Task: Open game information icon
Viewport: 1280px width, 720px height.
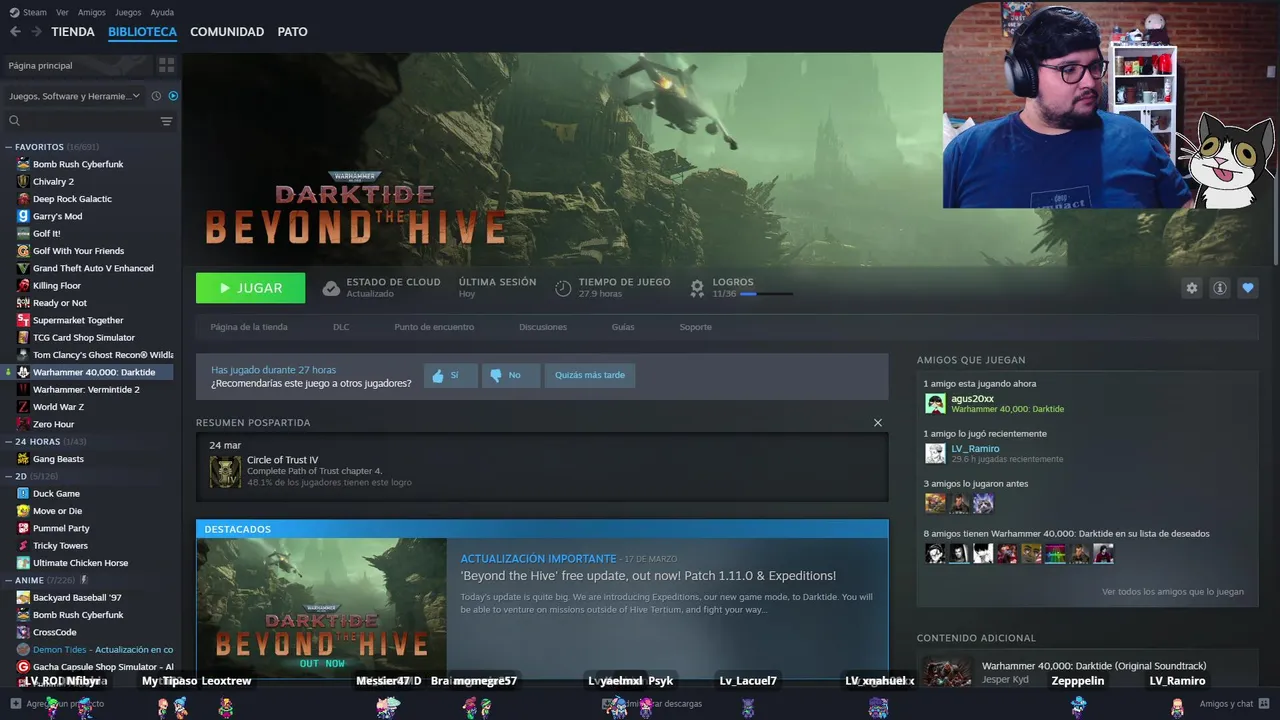Action: [x=1219, y=288]
